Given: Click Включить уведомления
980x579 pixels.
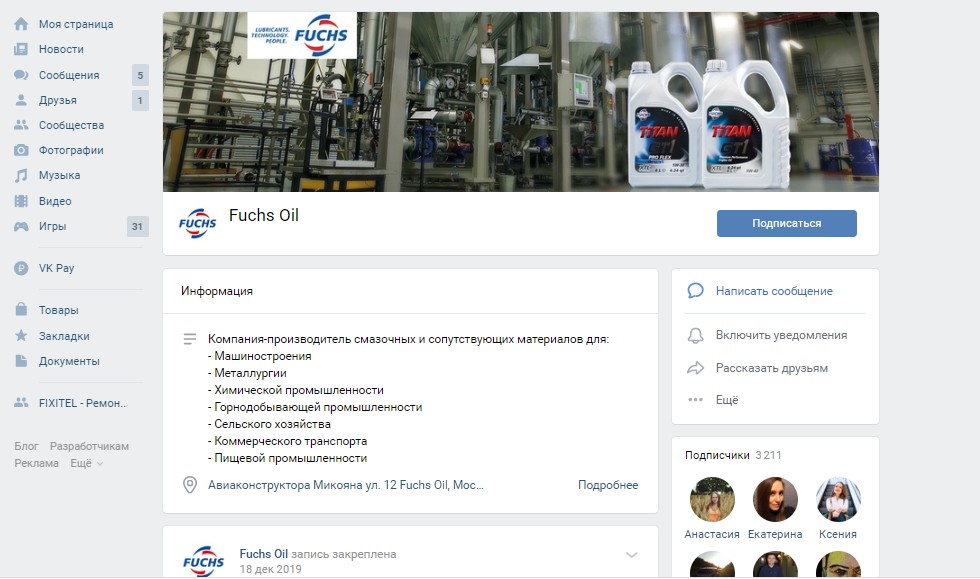Looking at the screenshot, I should click(x=781, y=335).
